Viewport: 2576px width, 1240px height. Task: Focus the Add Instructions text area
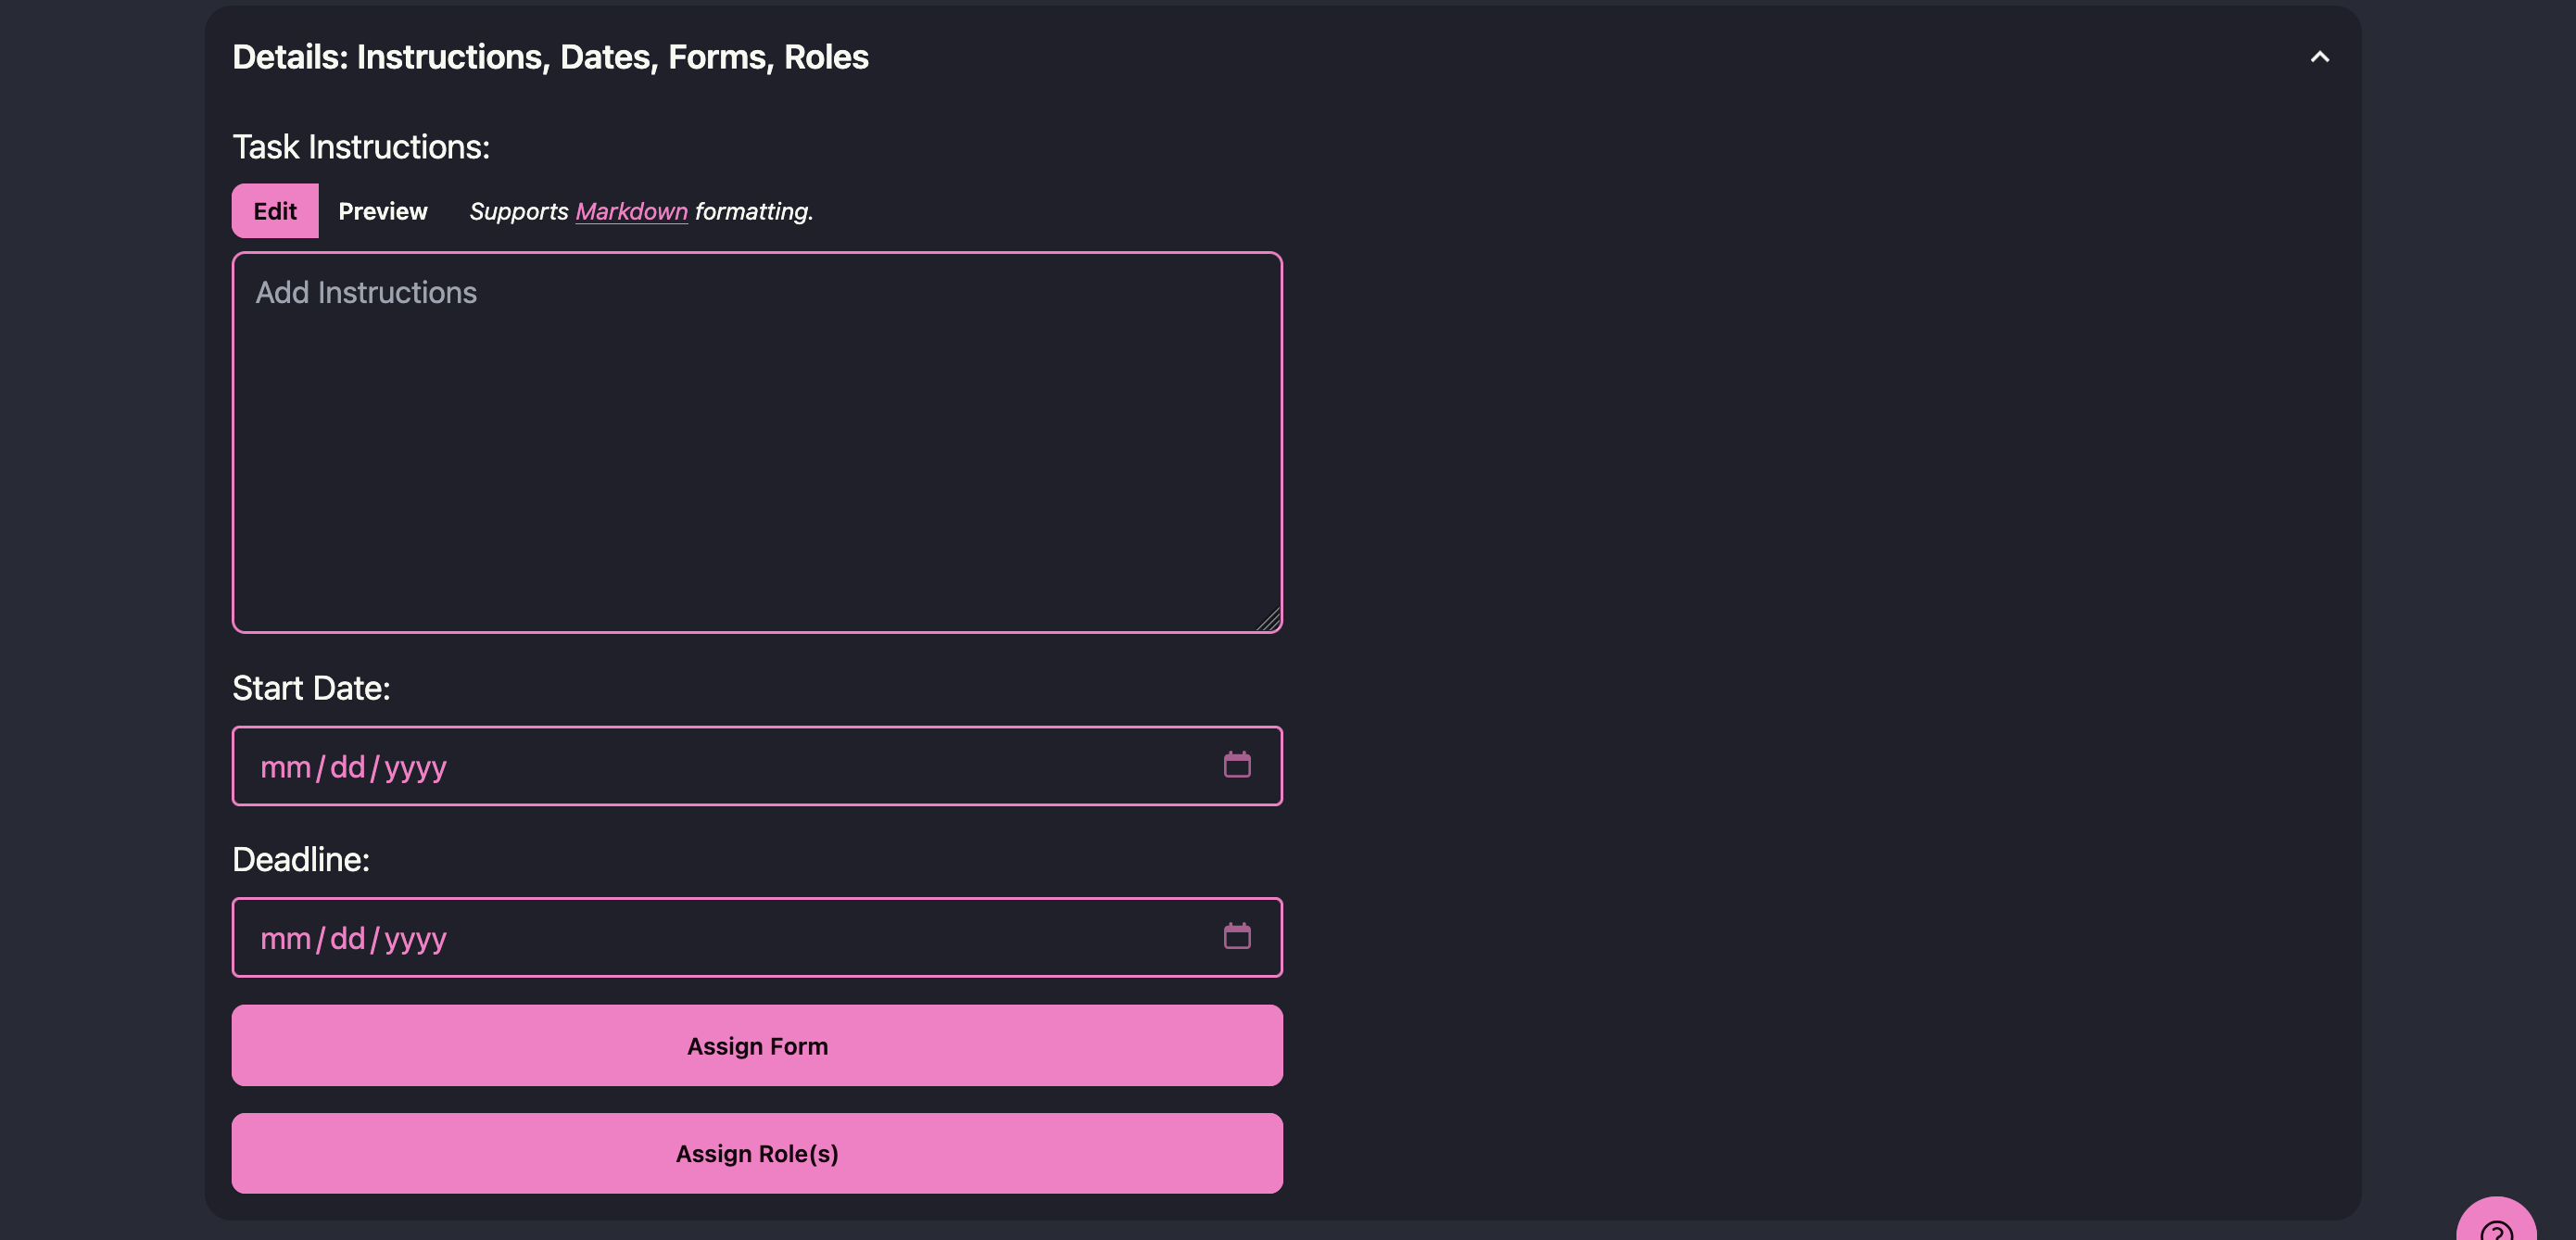click(x=757, y=442)
